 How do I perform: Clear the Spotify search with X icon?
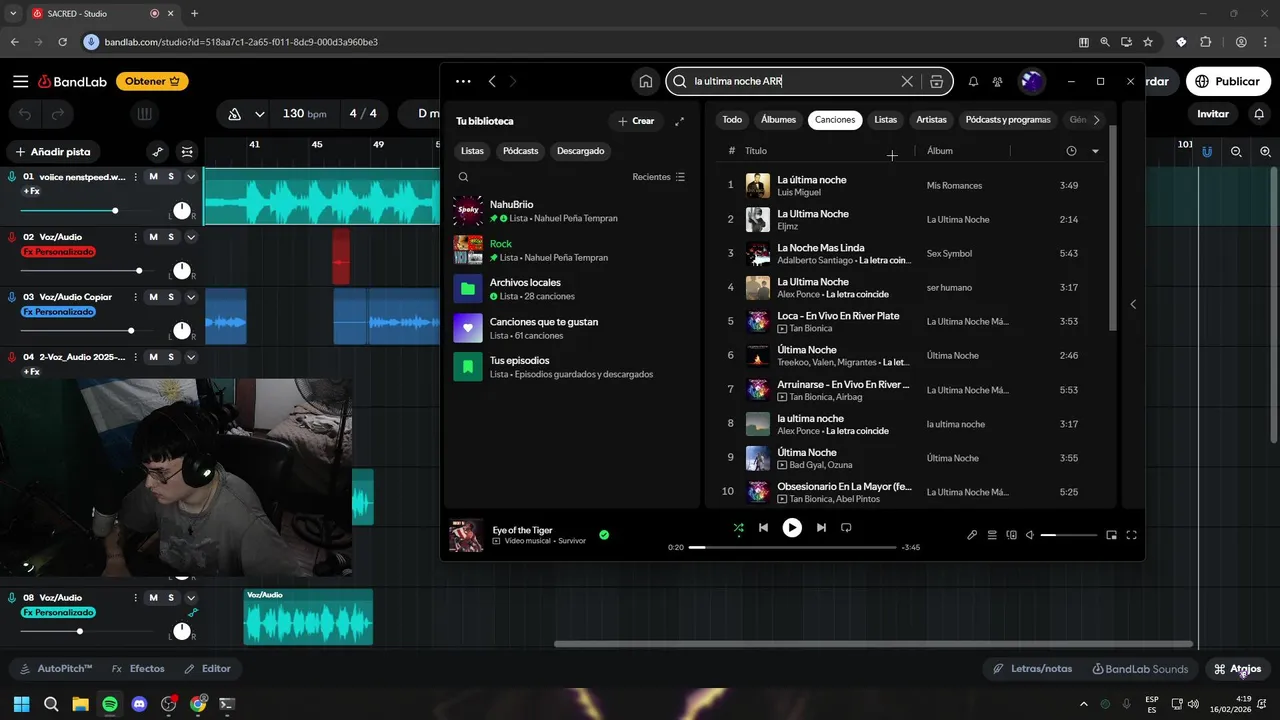point(907,82)
